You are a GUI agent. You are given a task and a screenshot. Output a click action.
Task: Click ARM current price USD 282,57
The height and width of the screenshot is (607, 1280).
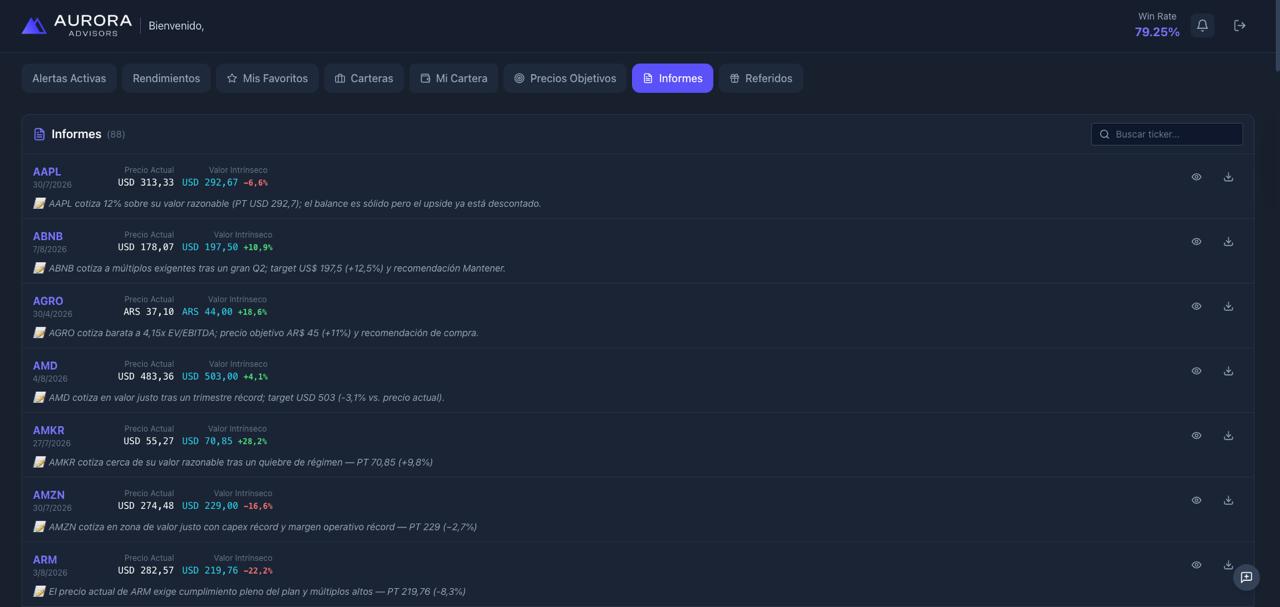coord(146,571)
